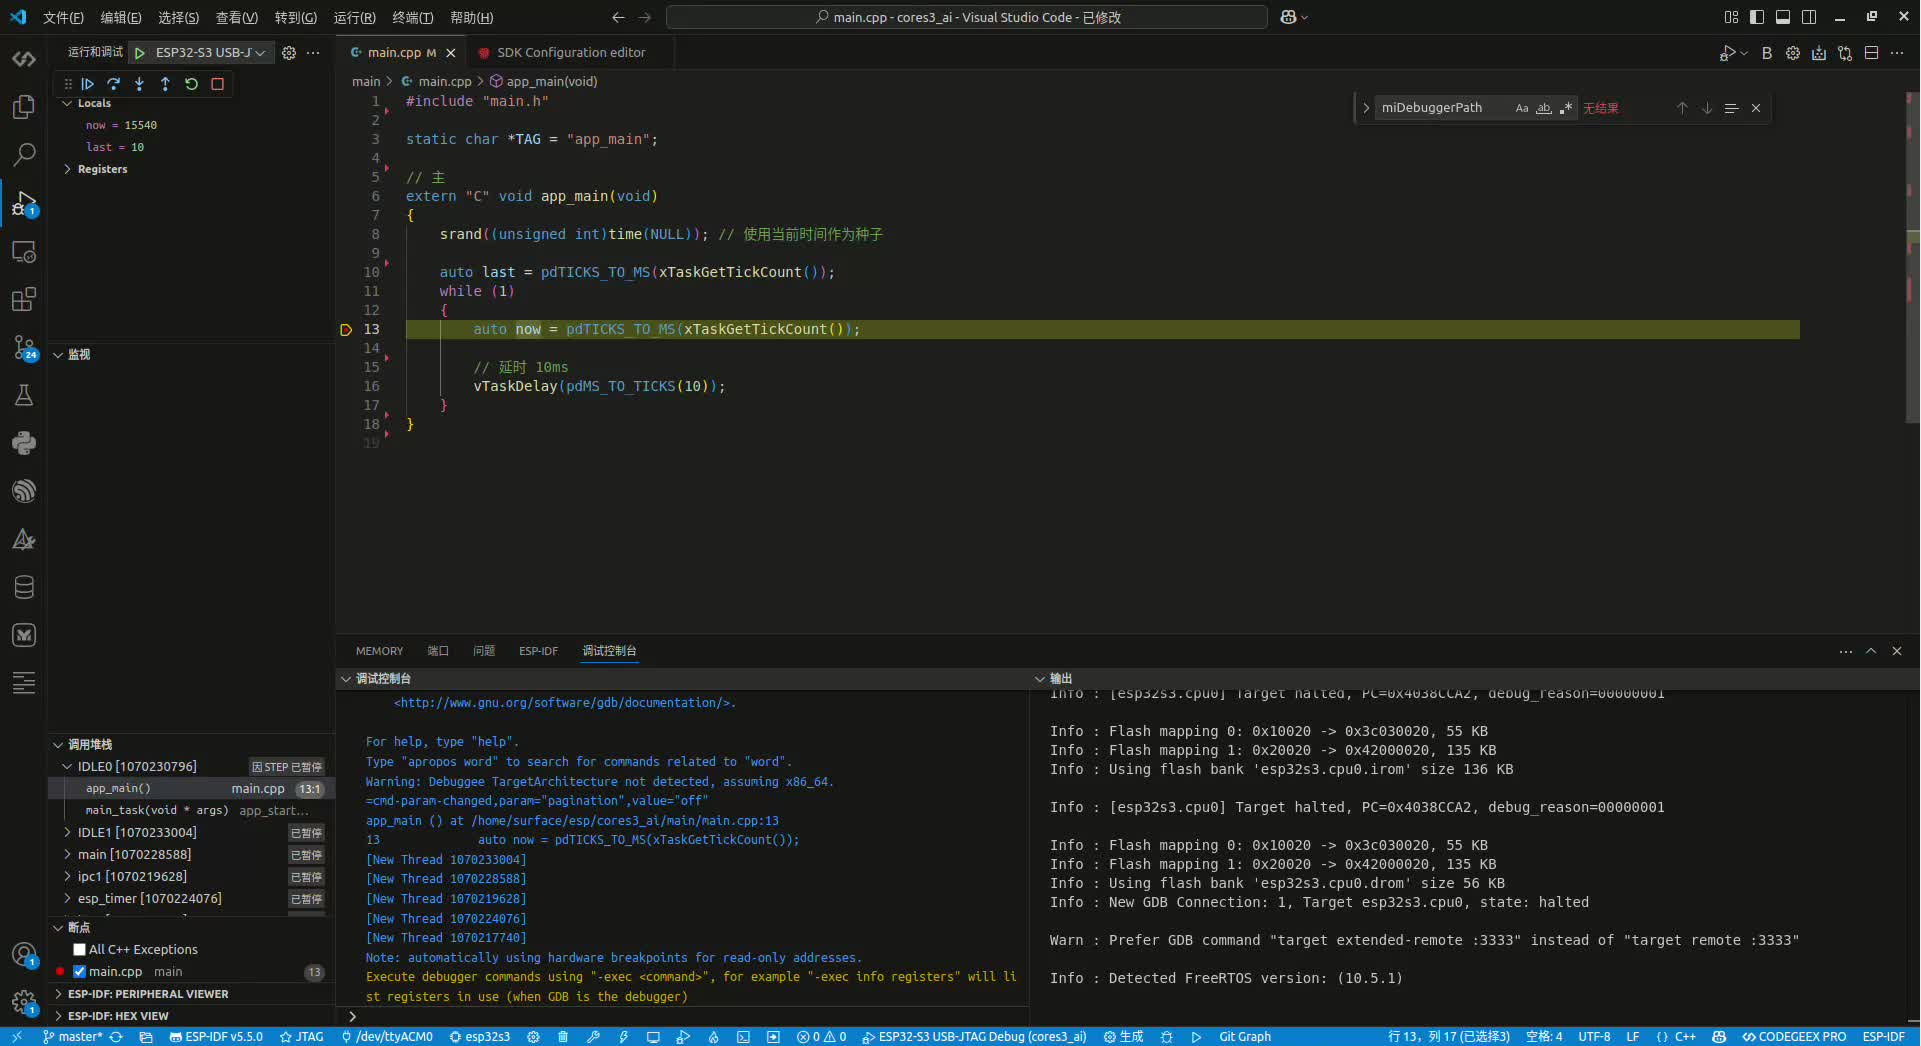Toggle Match Case in find widget
Viewport: 1921px width, 1046px height.
point(1522,108)
